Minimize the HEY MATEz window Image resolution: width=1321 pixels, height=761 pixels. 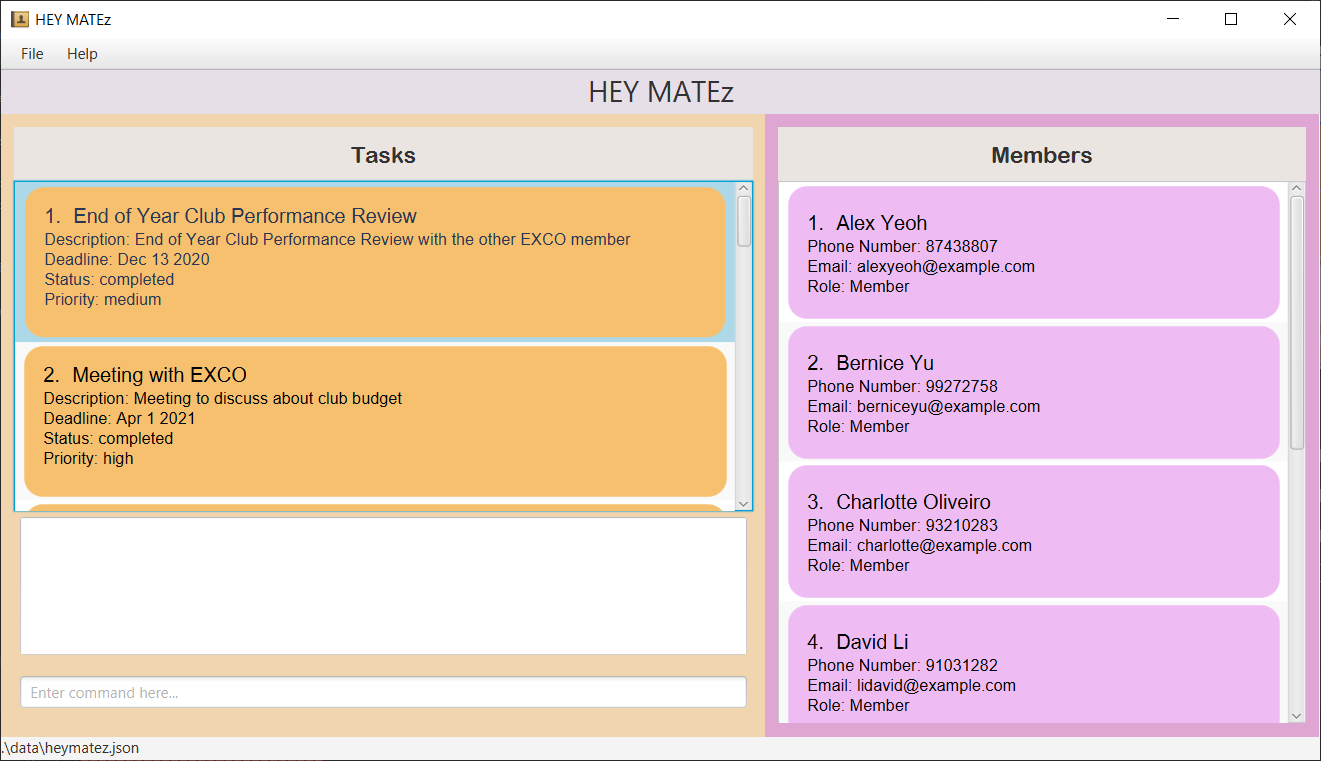pos(1173,19)
